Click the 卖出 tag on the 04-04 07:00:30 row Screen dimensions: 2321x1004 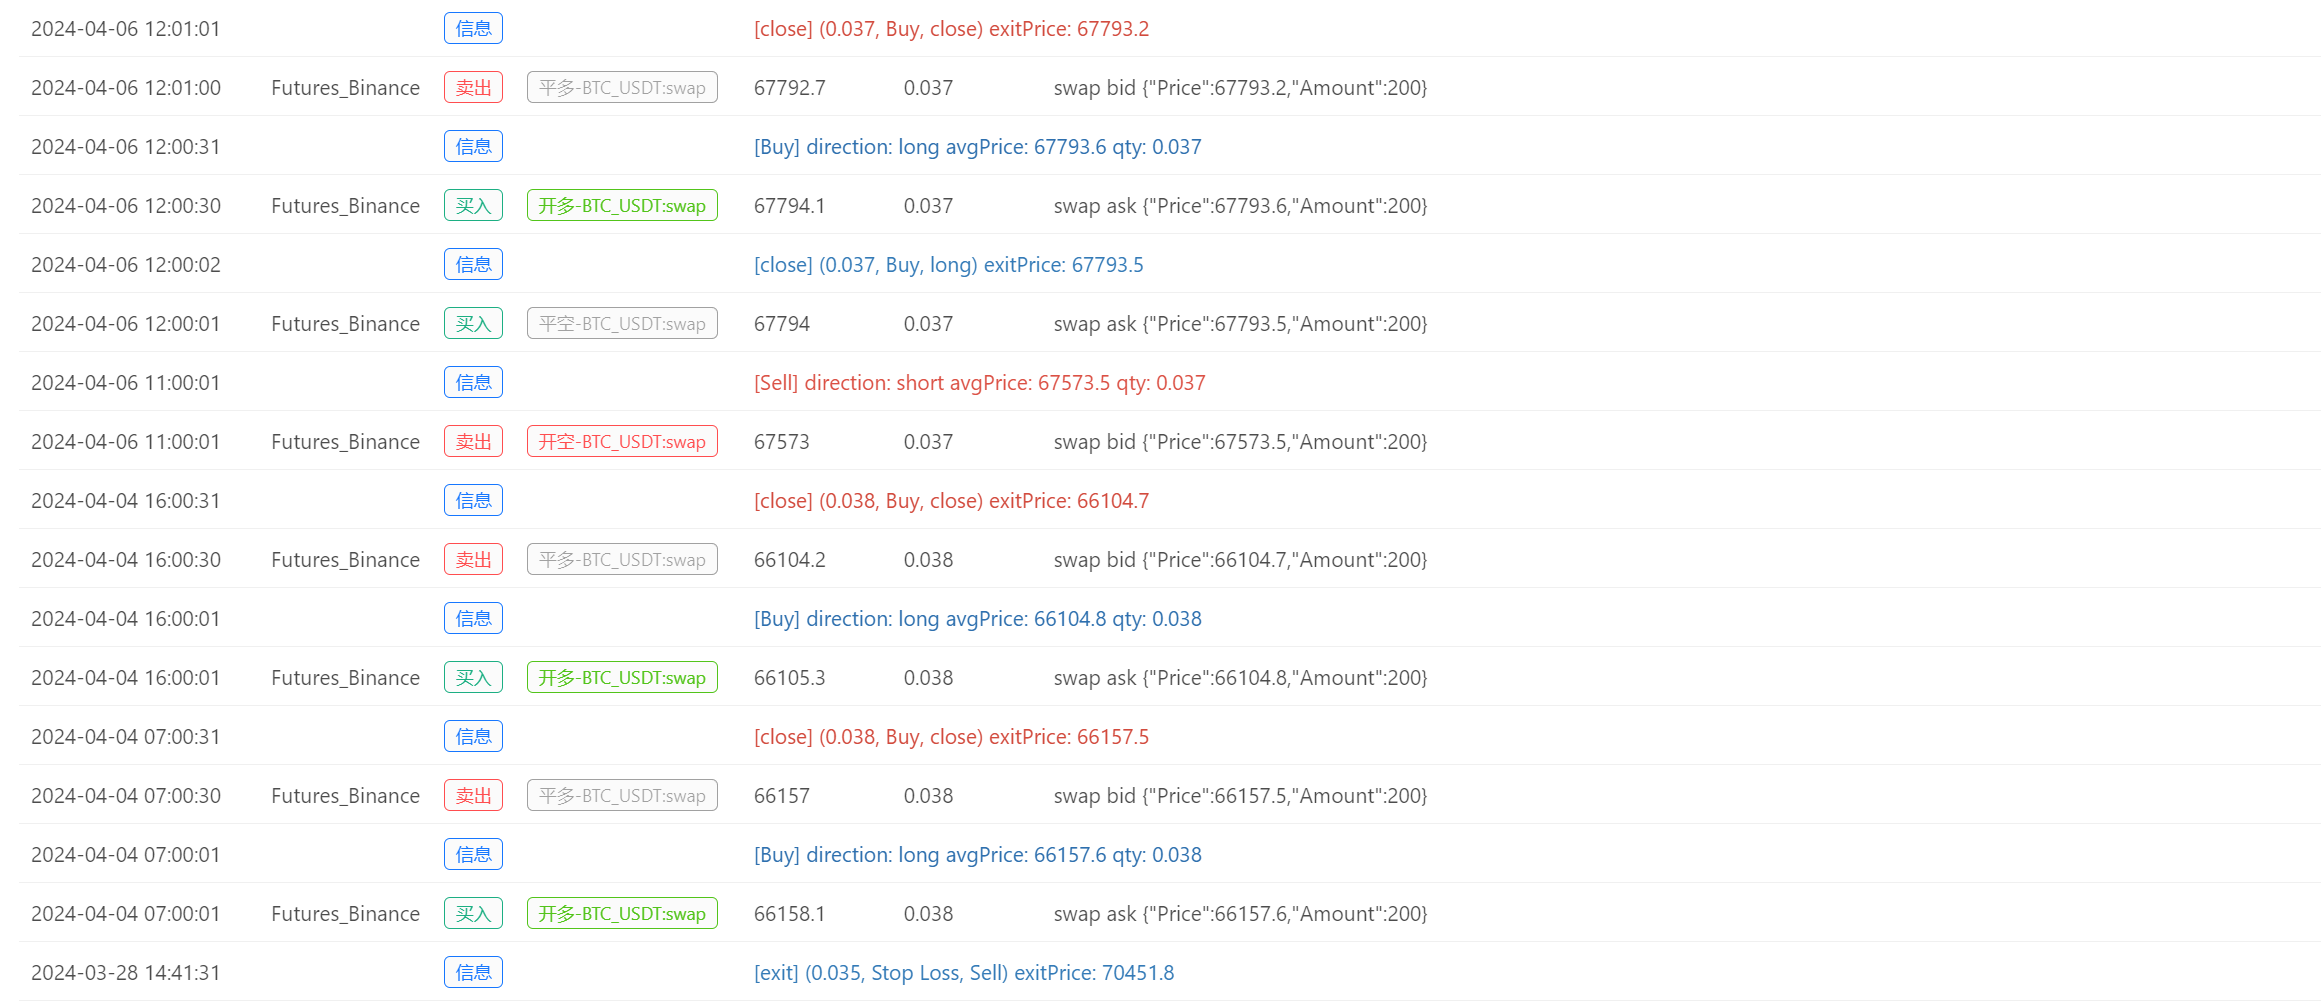point(473,795)
